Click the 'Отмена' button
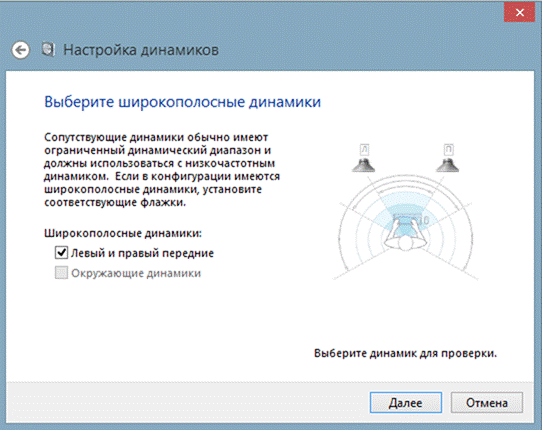 coord(487,402)
